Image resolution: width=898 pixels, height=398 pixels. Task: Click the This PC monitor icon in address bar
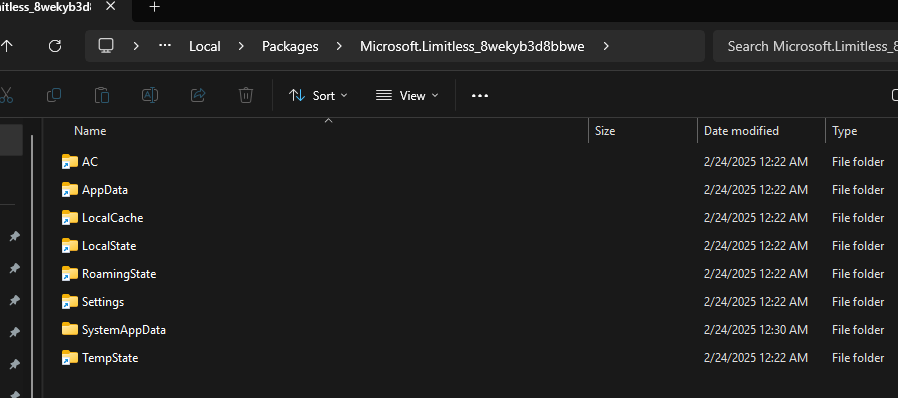(x=105, y=46)
